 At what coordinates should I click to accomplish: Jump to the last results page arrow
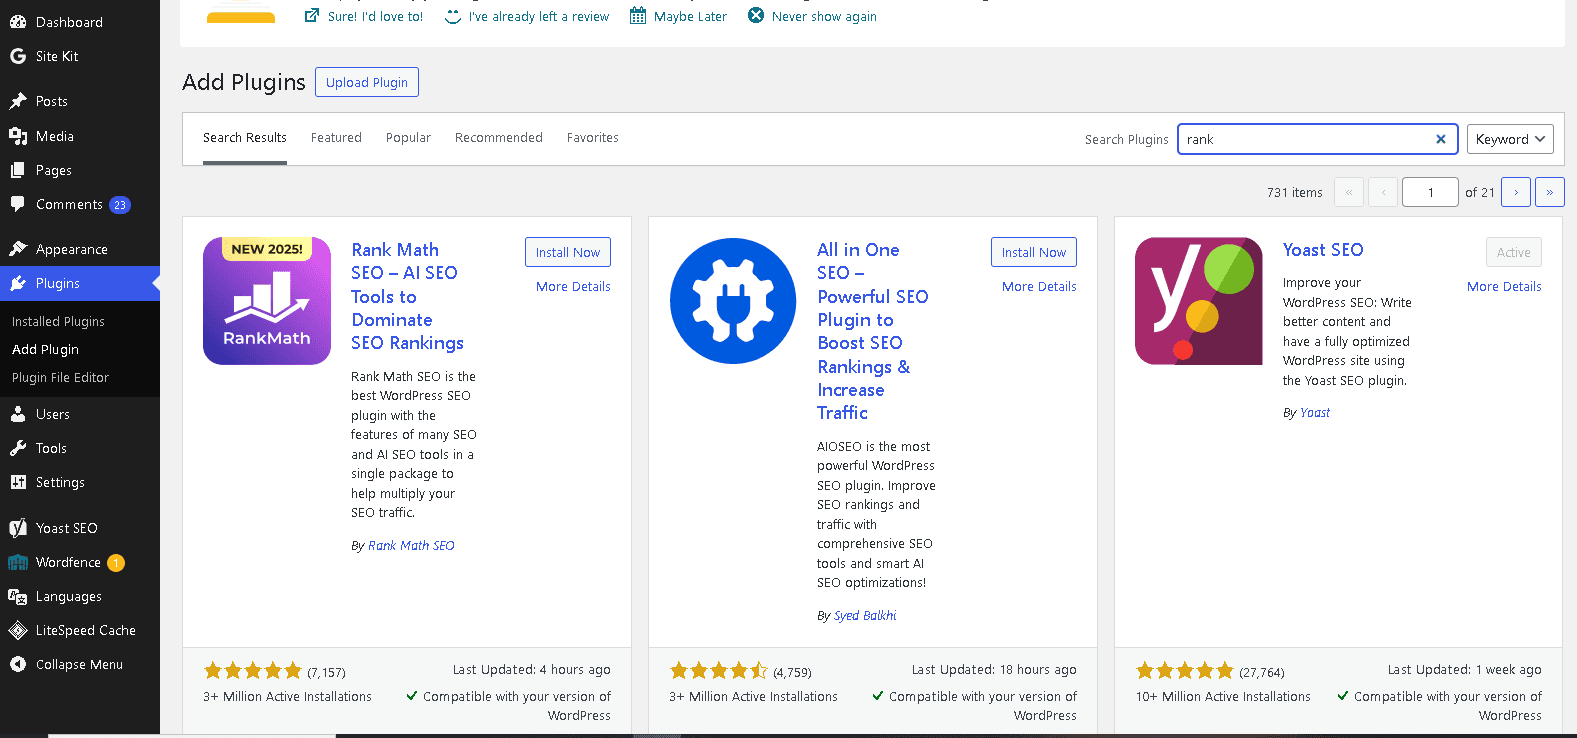pyautogui.click(x=1549, y=192)
